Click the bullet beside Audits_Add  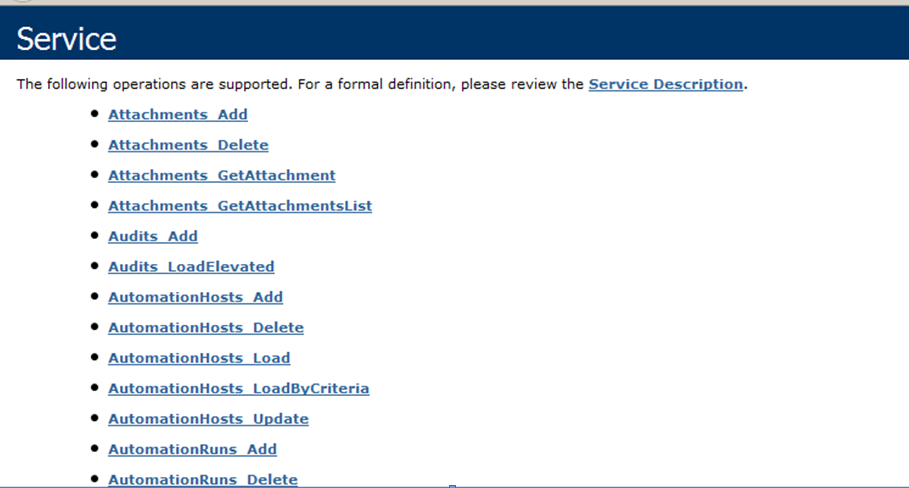95,235
